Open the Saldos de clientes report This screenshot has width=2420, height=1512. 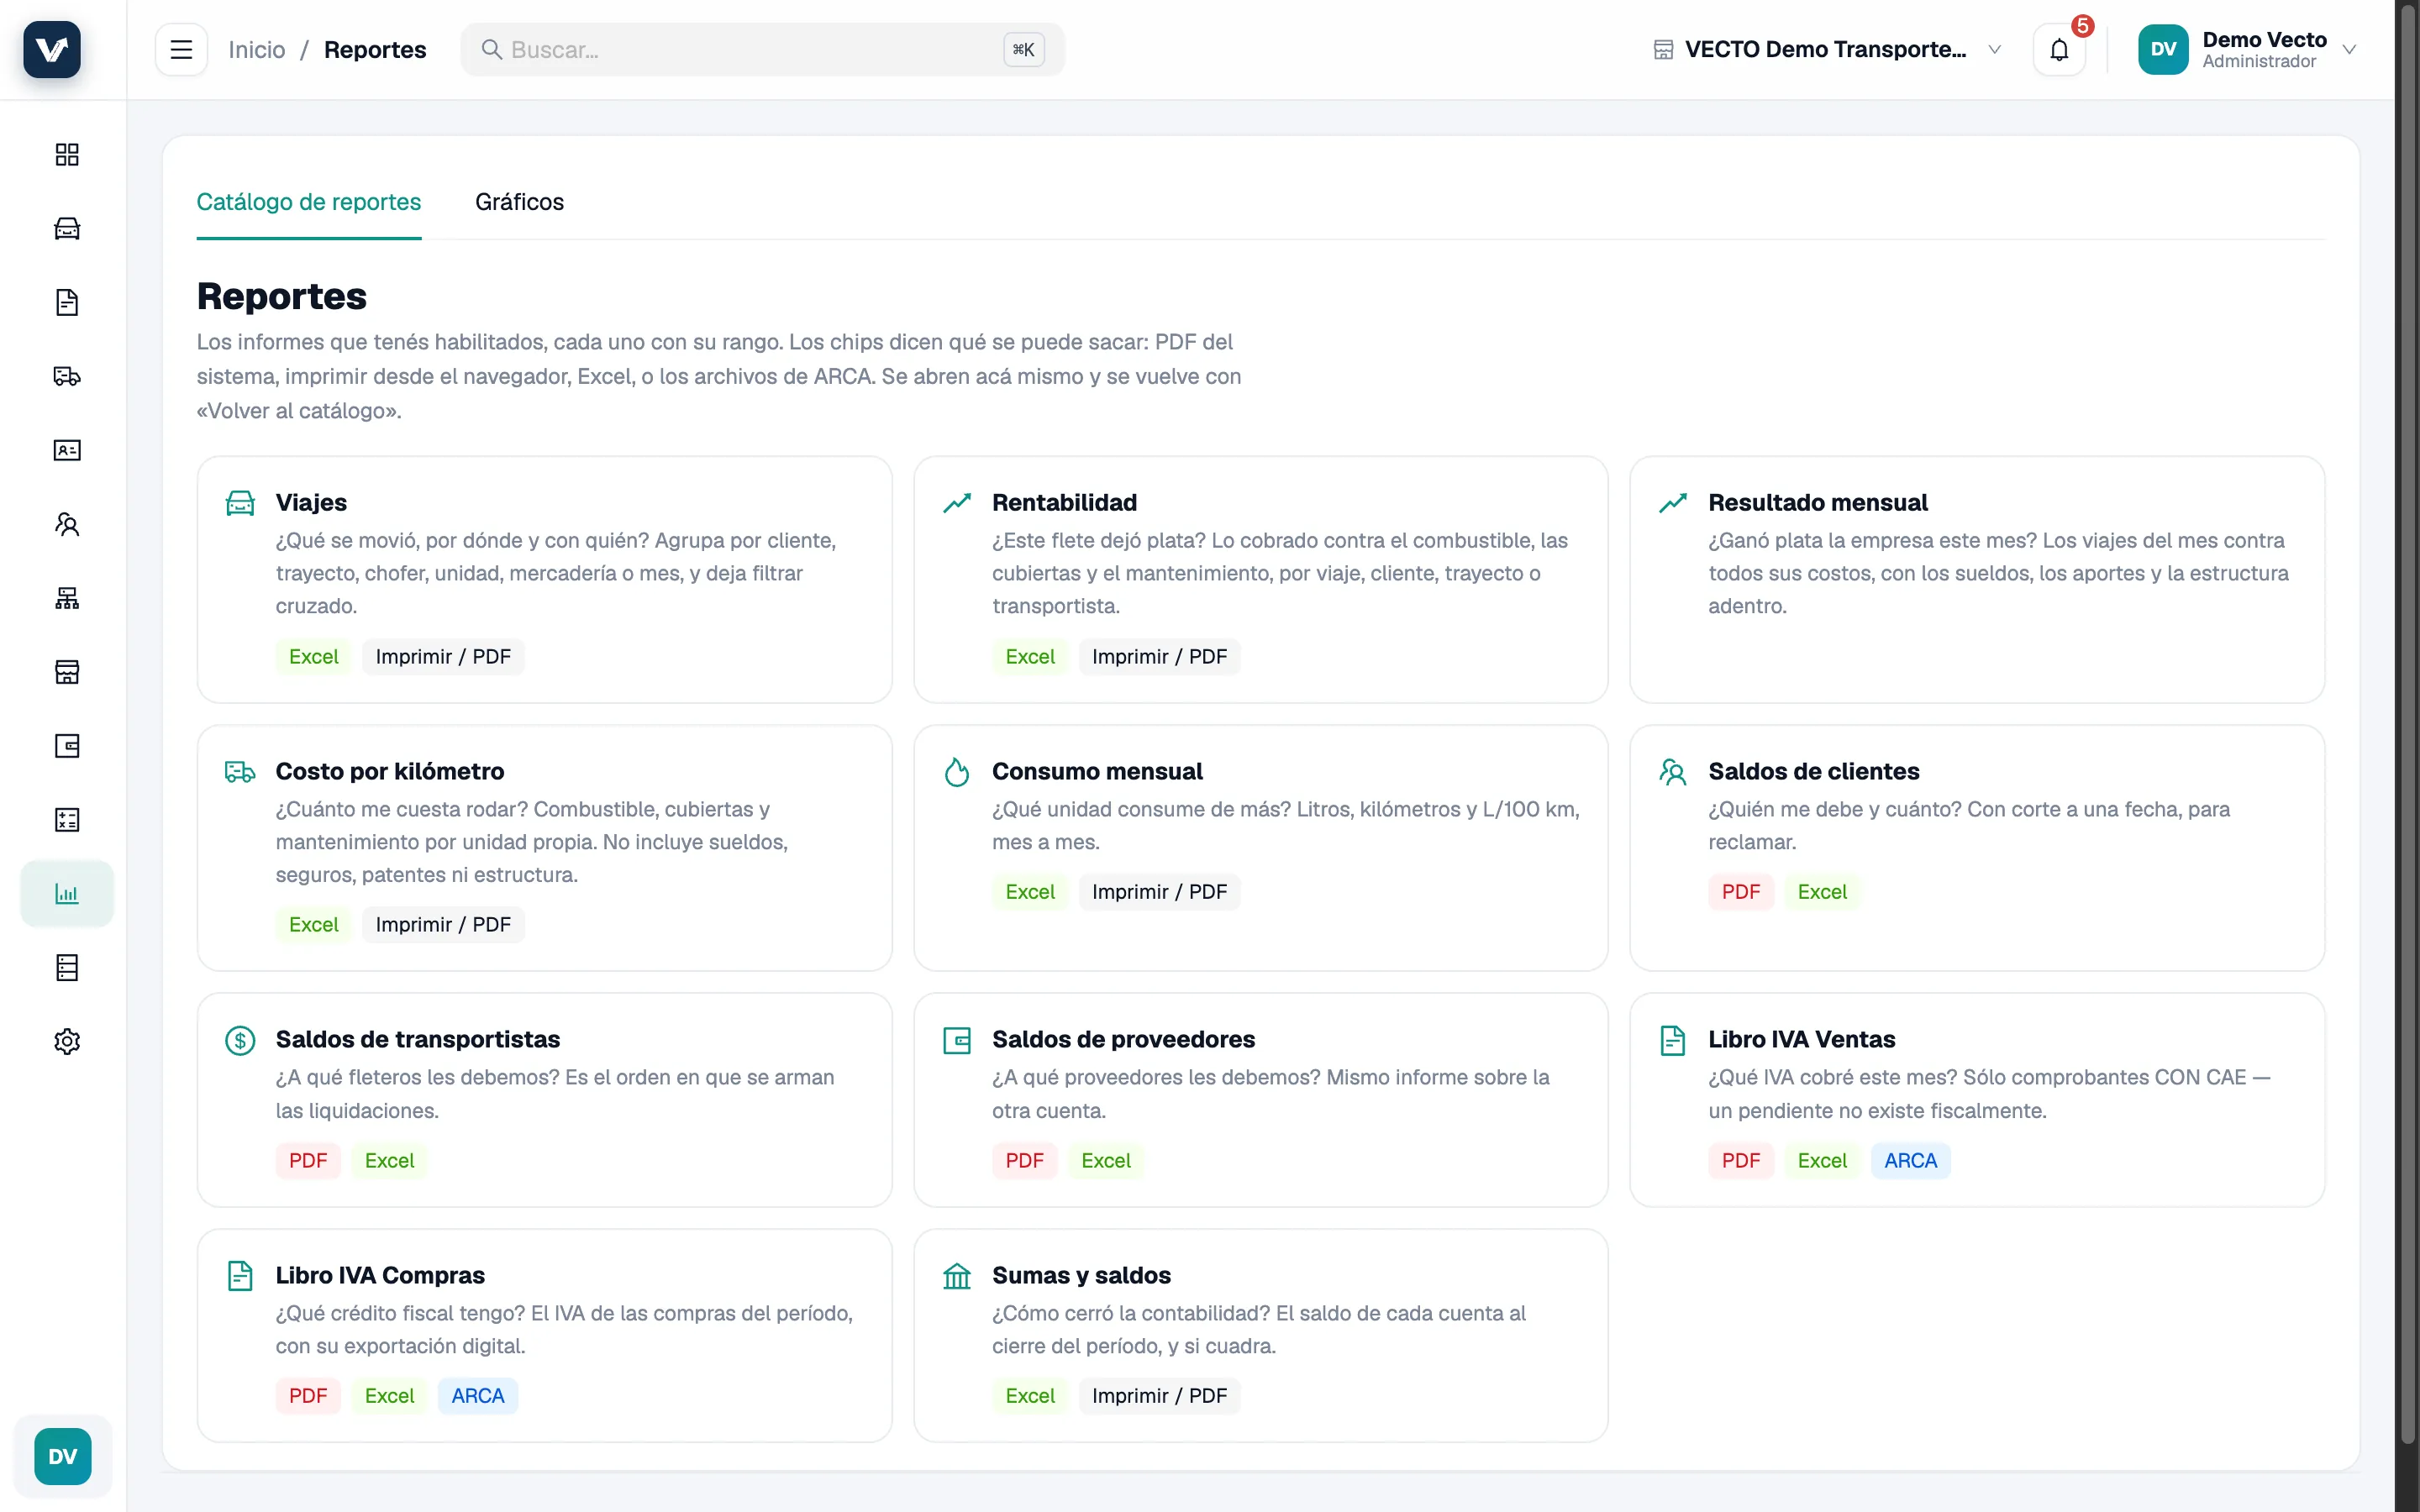(1977, 847)
